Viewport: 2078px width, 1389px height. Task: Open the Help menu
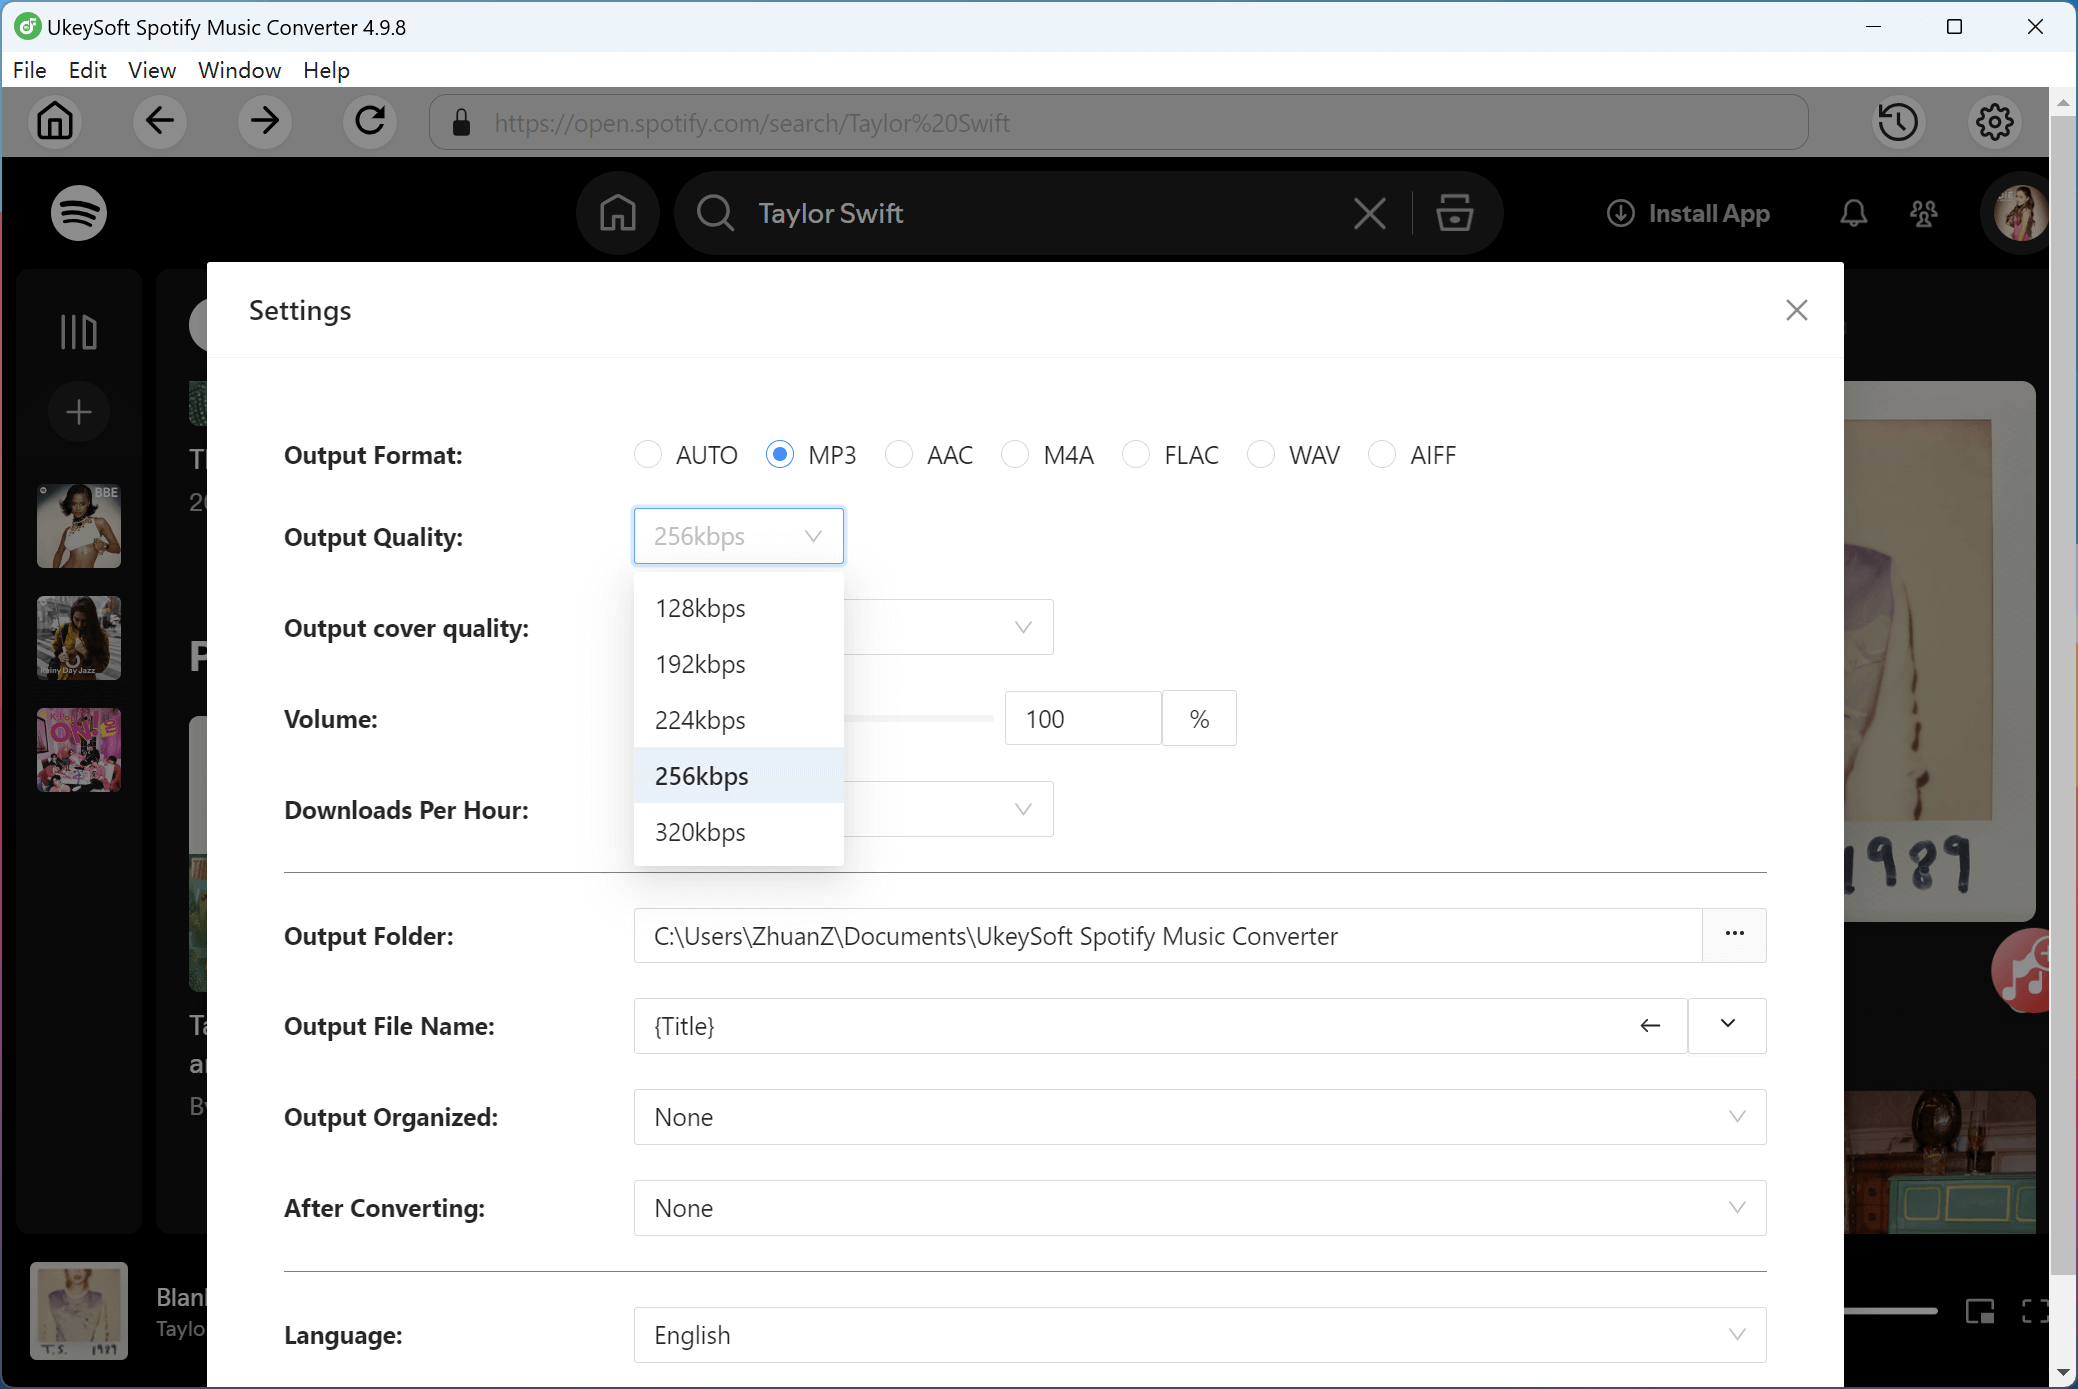[326, 70]
